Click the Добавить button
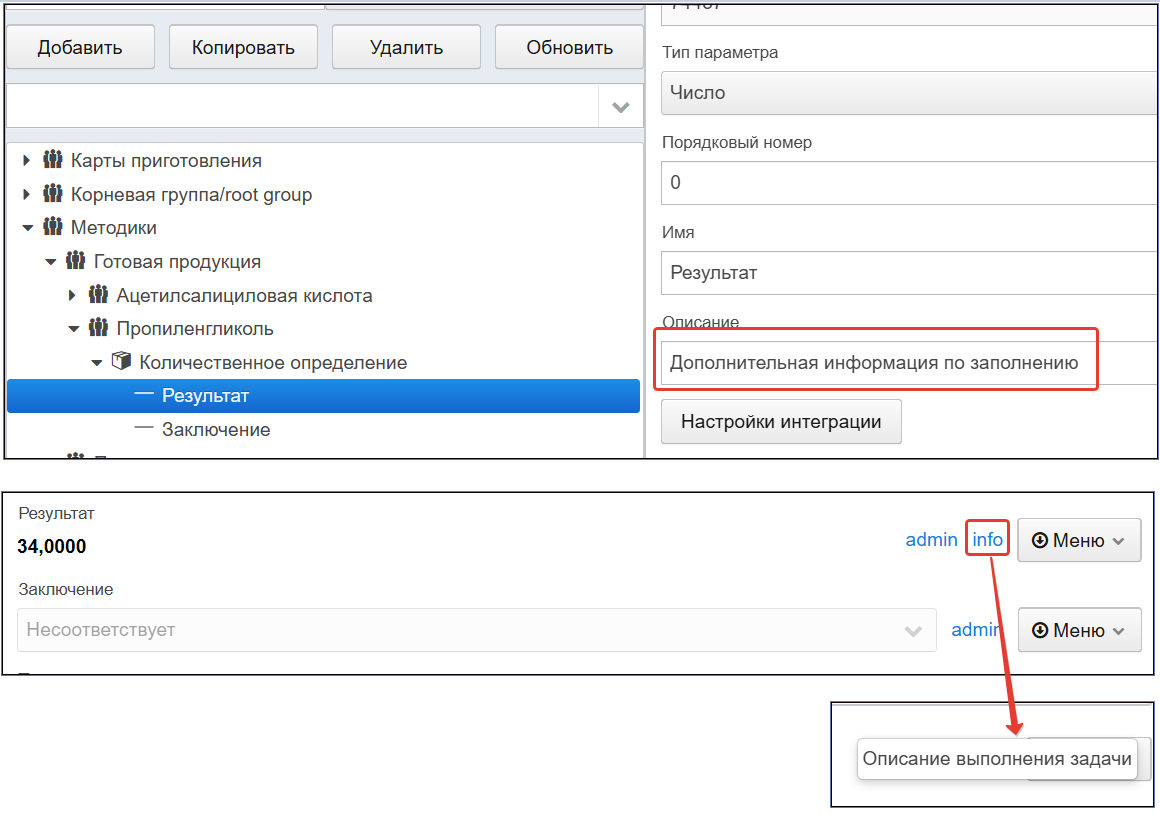The height and width of the screenshot is (814, 1160). (x=80, y=47)
